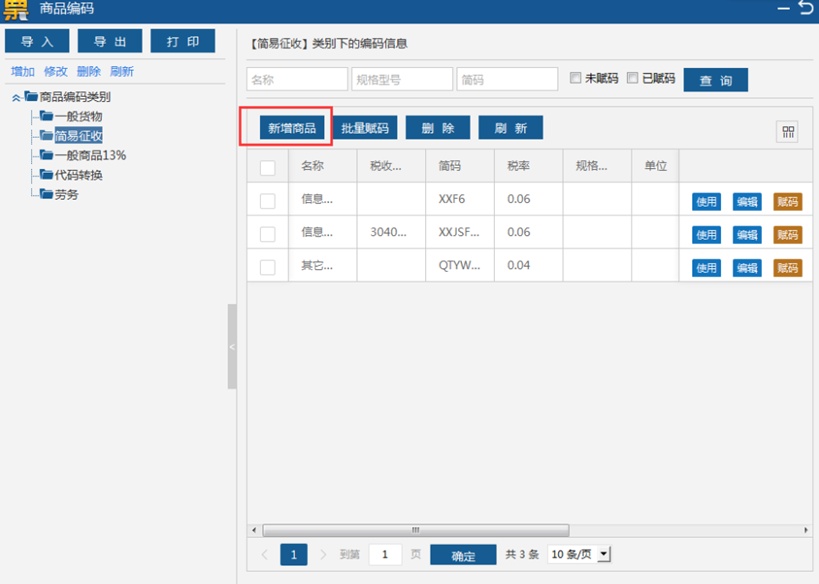Click the scrollbar left arrow
The width and height of the screenshot is (819, 584).
254,530
